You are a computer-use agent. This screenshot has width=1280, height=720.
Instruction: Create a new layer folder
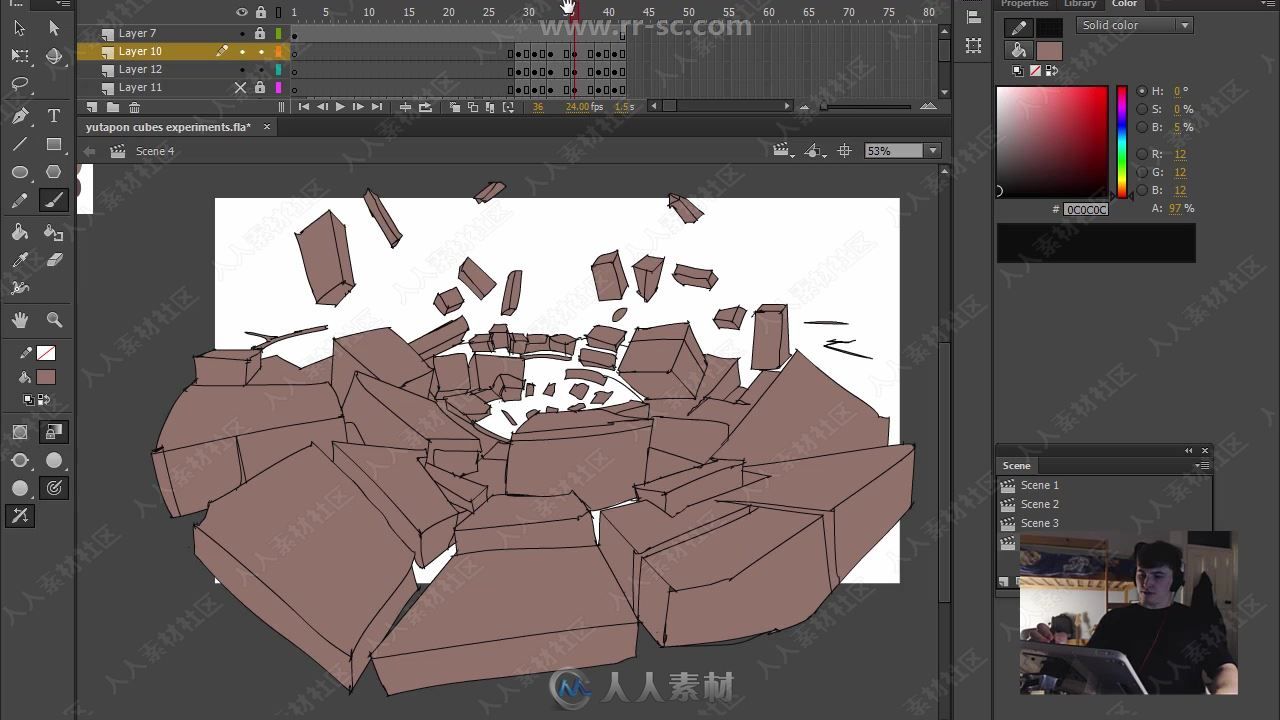pos(112,107)
